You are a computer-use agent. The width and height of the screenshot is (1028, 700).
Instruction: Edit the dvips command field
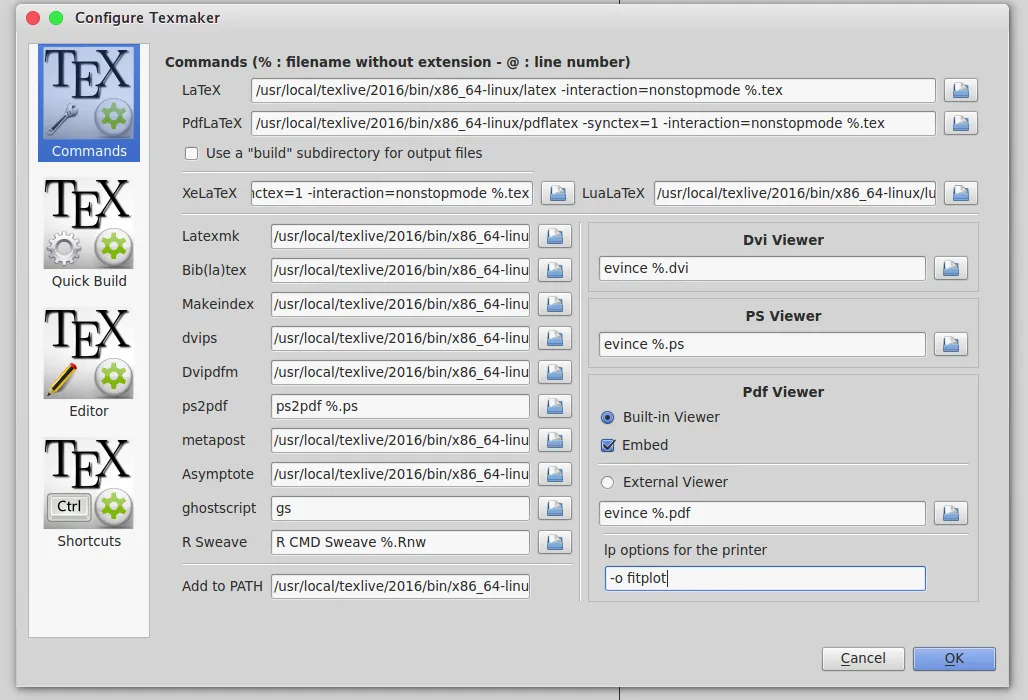click(x=401, y=338)
